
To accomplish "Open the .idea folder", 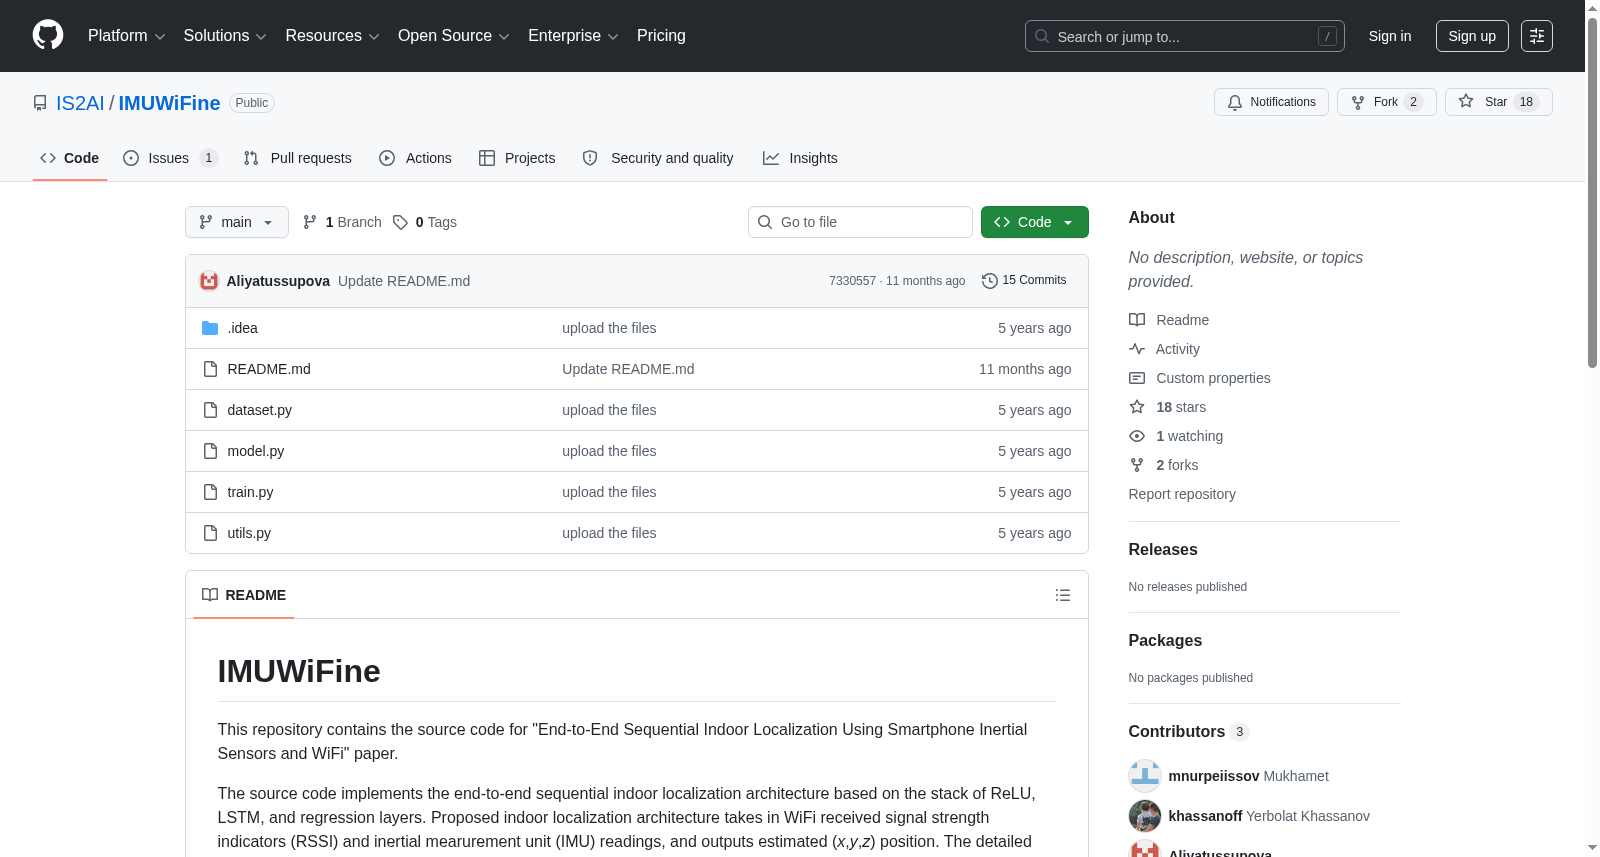I will click(x=242, y=328).
